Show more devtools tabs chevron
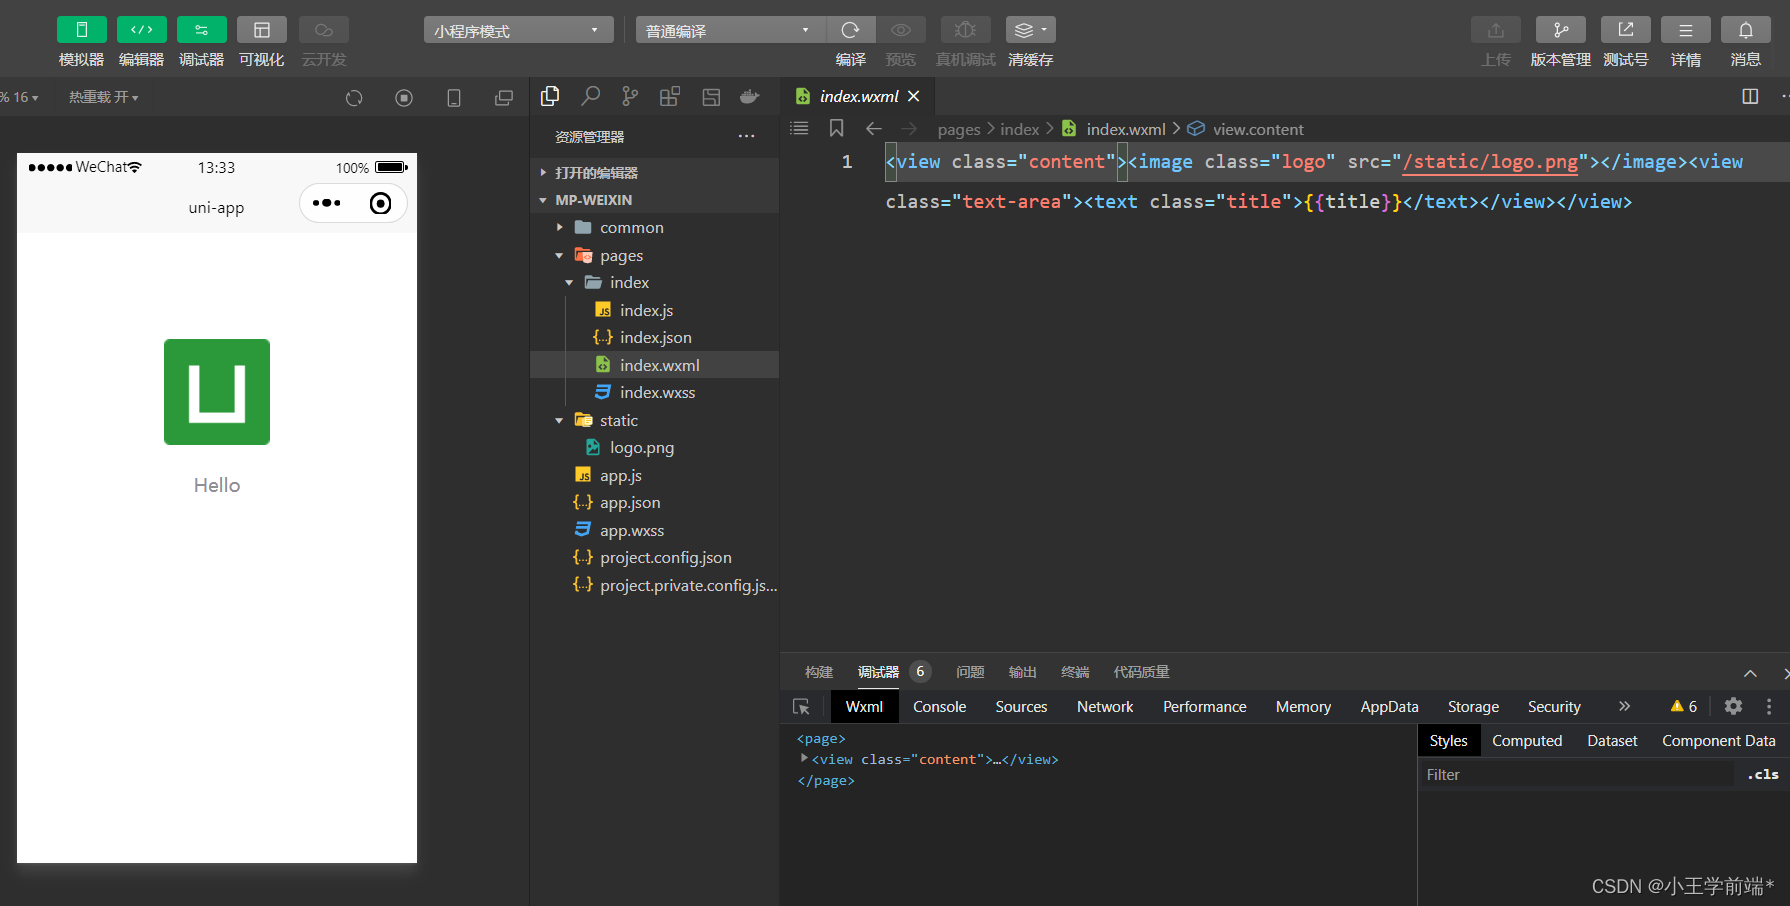 [1624, 706]
